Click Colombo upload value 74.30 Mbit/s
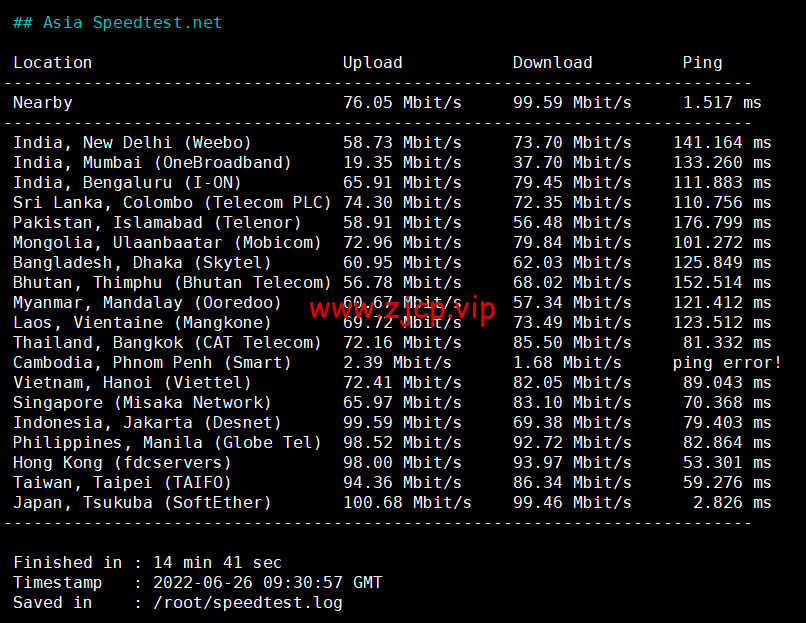 coord(402,203)
